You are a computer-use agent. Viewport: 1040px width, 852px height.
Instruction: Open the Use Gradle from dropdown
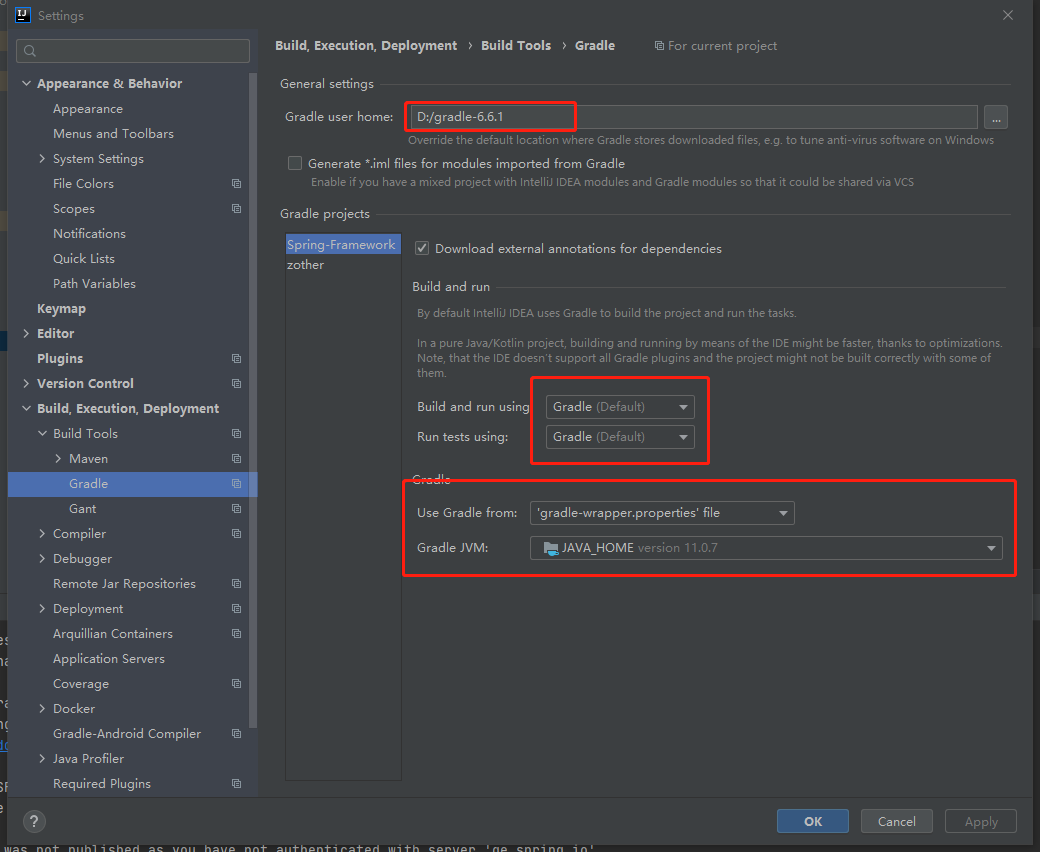pyautogui.click(x=662, y=513)
